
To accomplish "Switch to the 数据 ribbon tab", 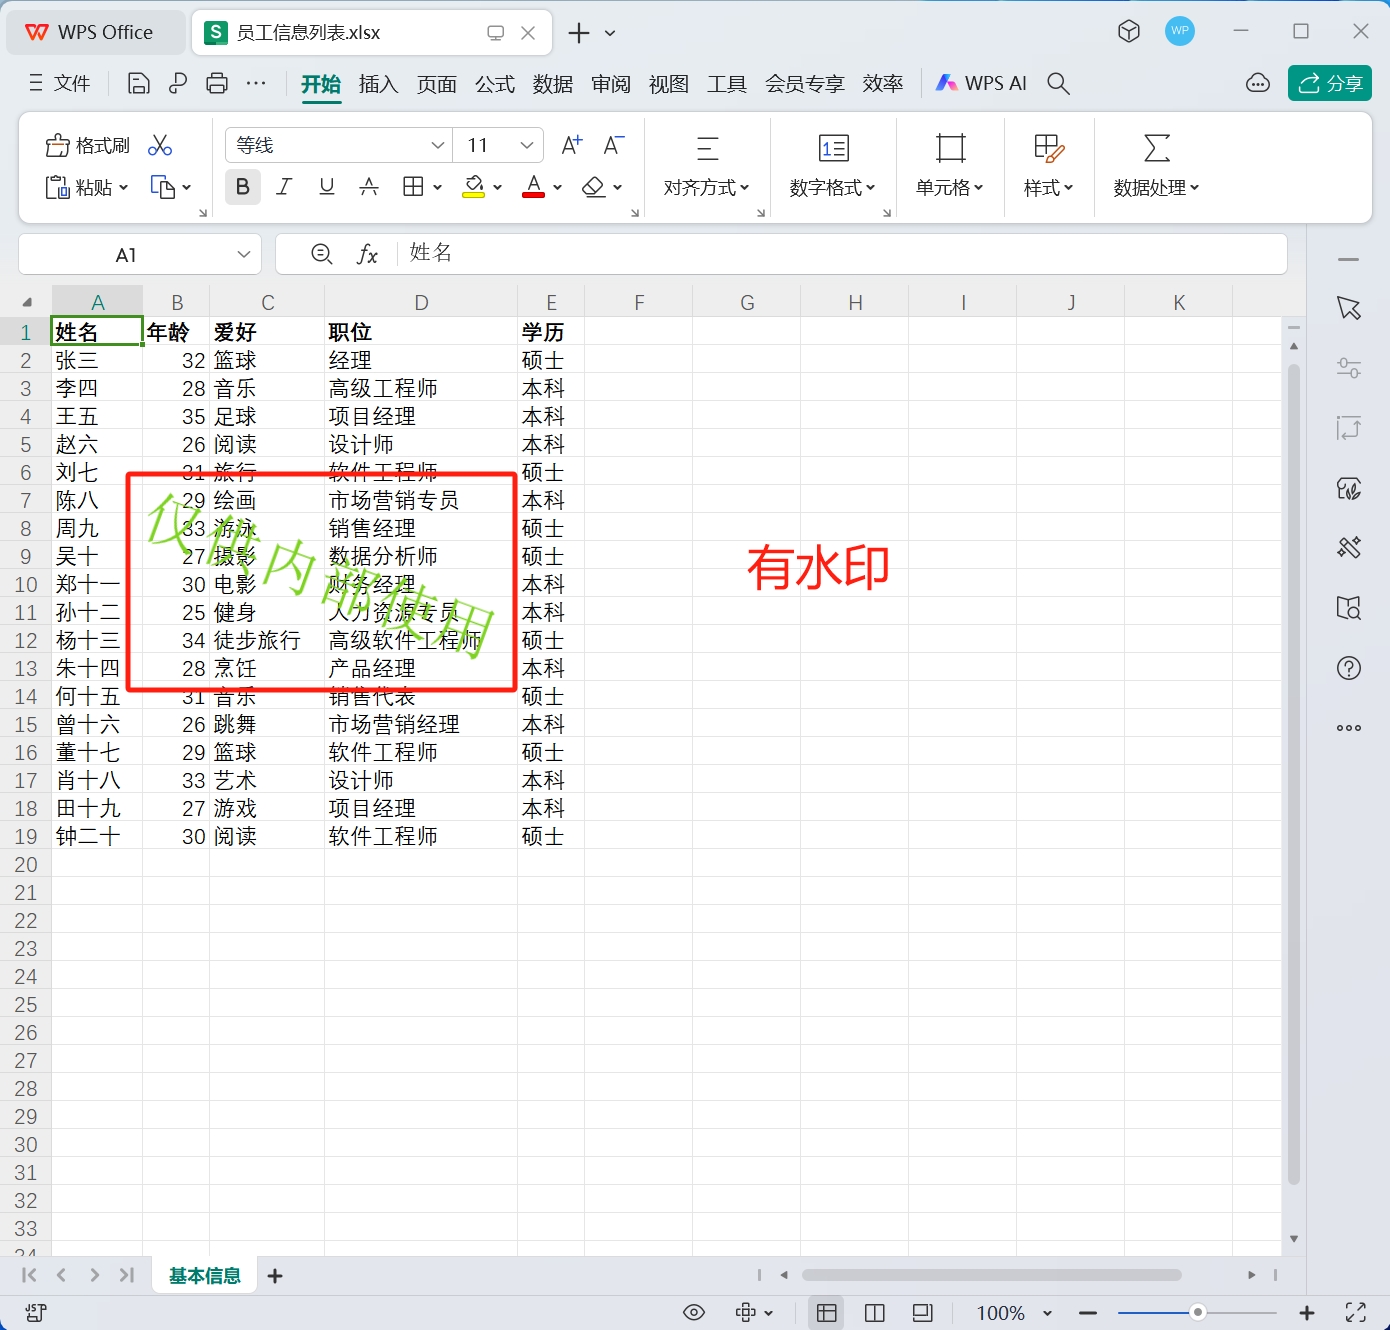I will click(x=553, y=84).
